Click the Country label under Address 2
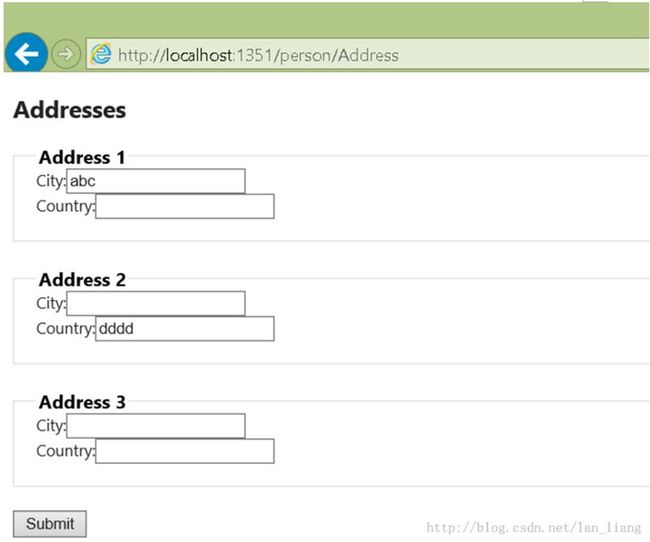This screenshot has height=542, width=650. (x=65, y=329)
